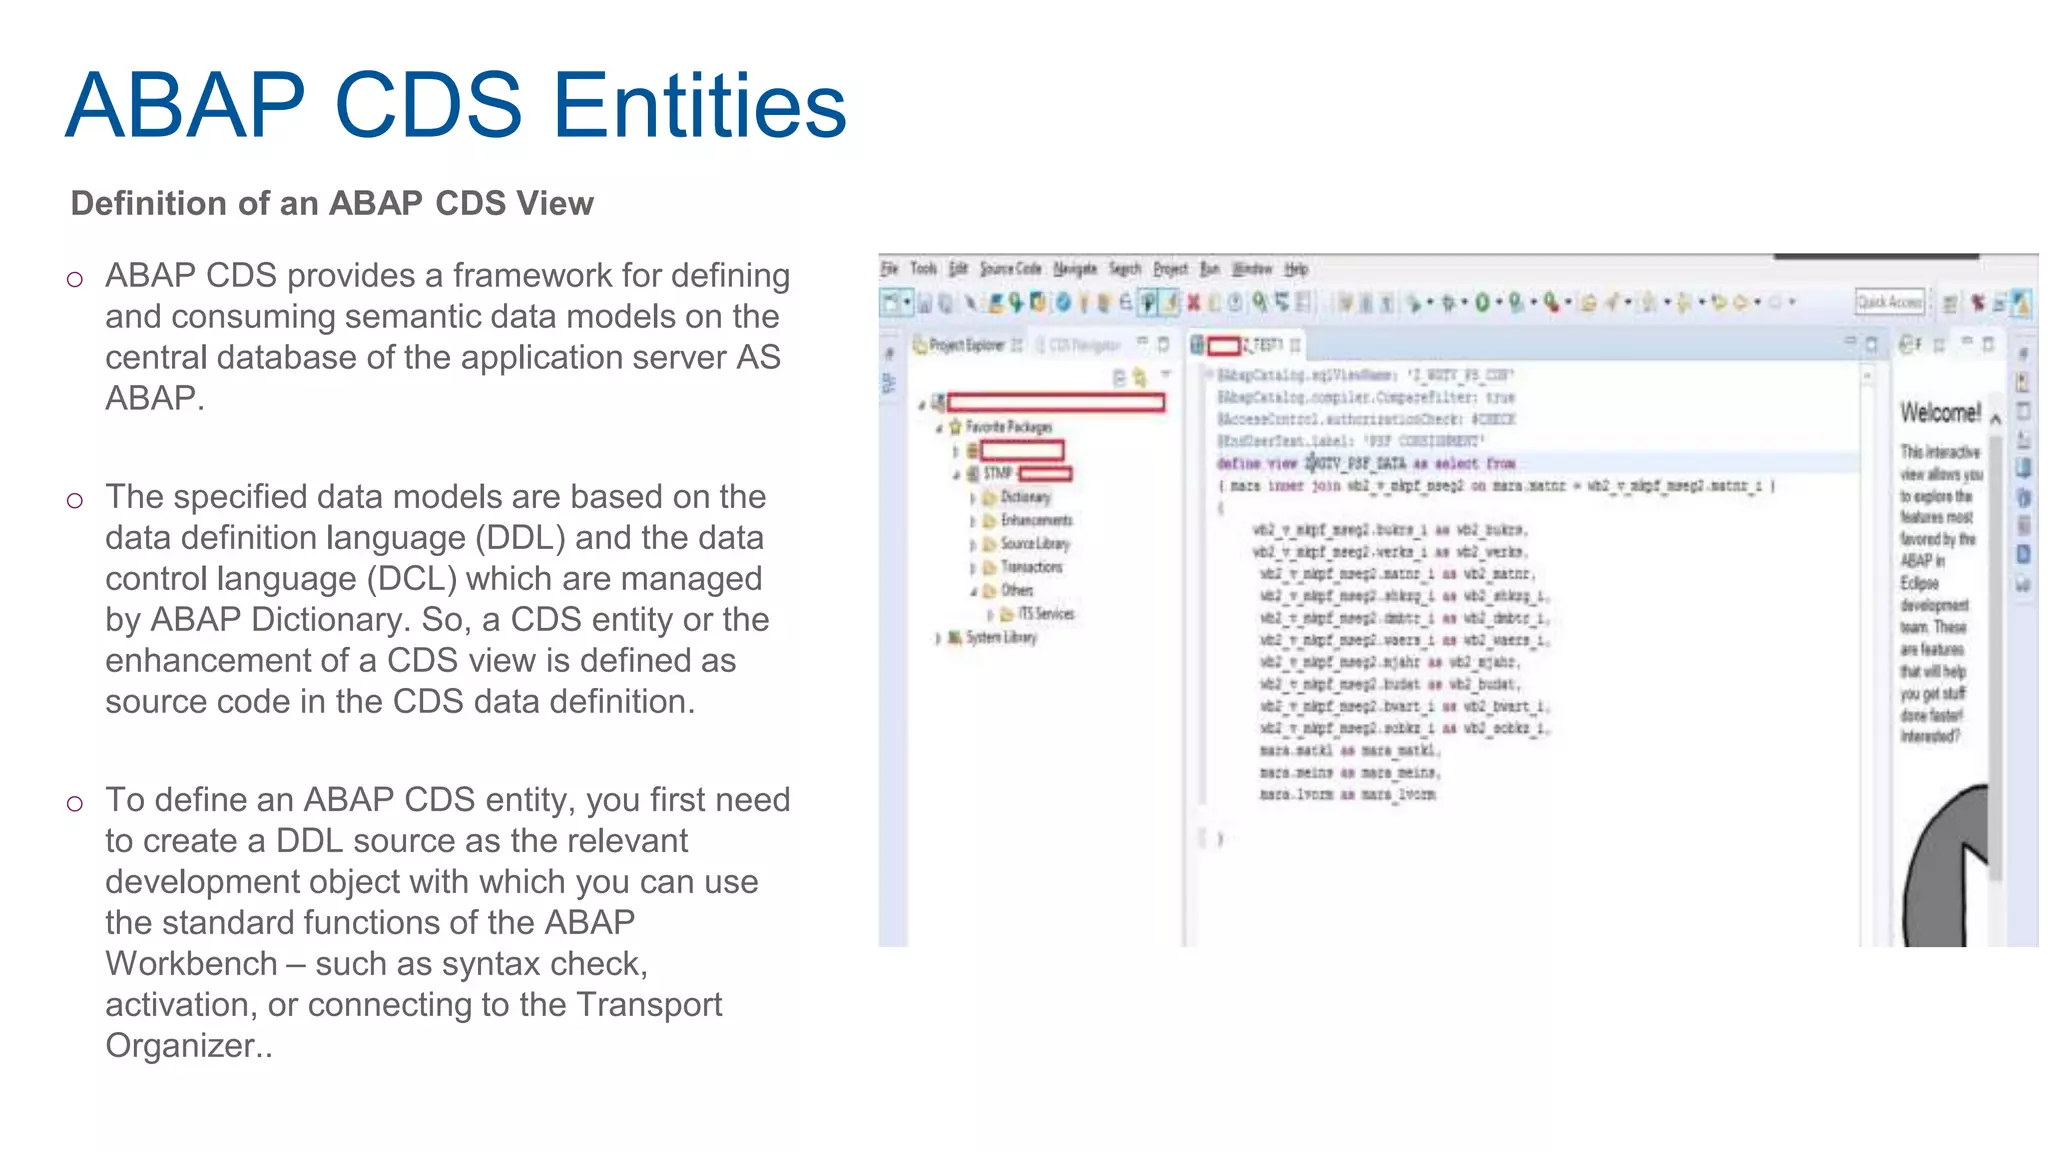
Task: Click the green Run toolbar icon
Action: 1482,302
